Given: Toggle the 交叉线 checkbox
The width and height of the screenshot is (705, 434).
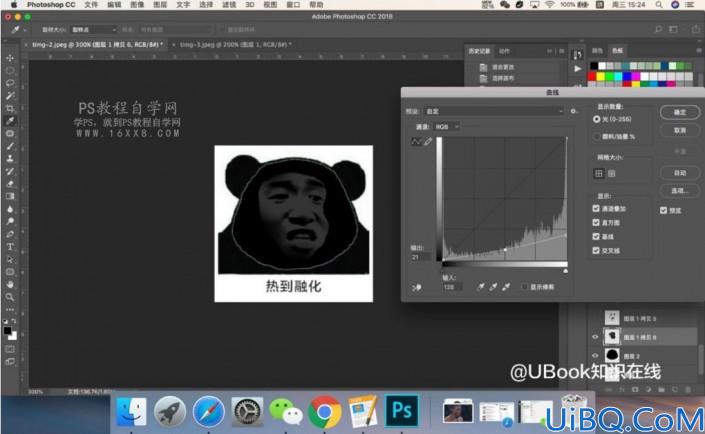Looking at the screenshot, I should point(596,251).
